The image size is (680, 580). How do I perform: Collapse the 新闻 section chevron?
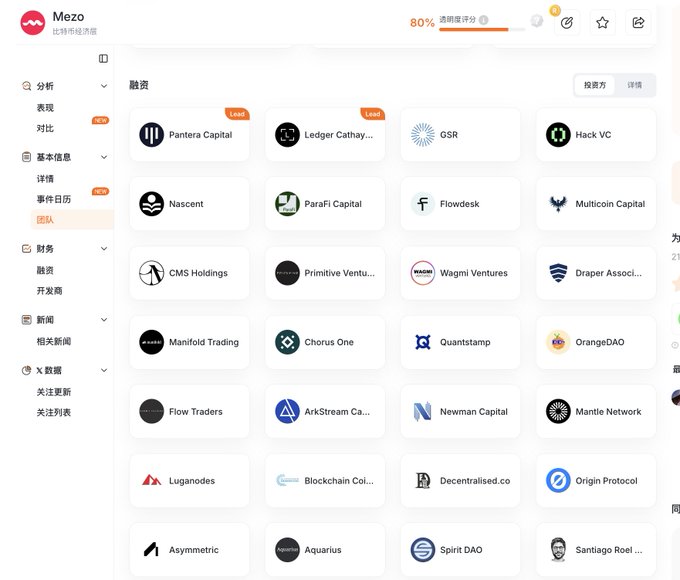[x=104, y=320]
